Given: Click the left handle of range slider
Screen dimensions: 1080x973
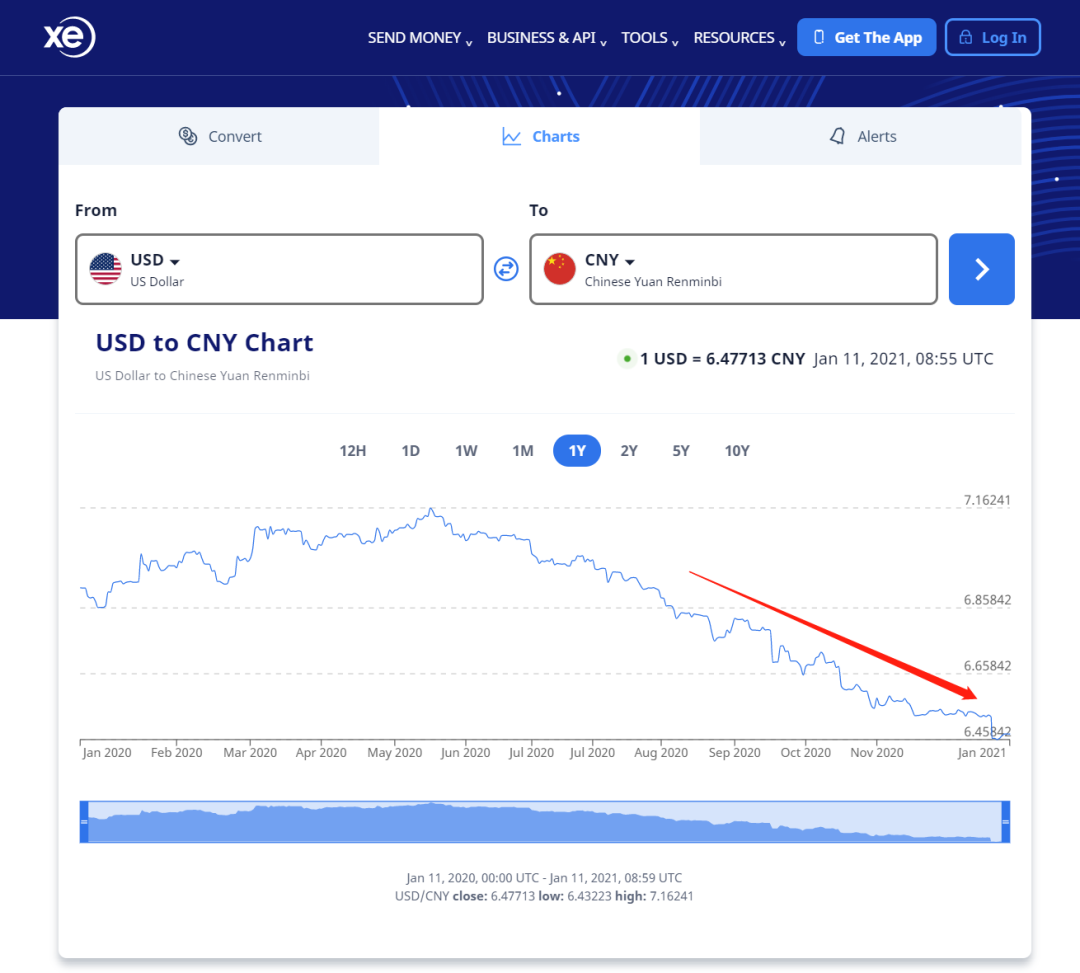Looking at the screenshot, I should [84, 822].
